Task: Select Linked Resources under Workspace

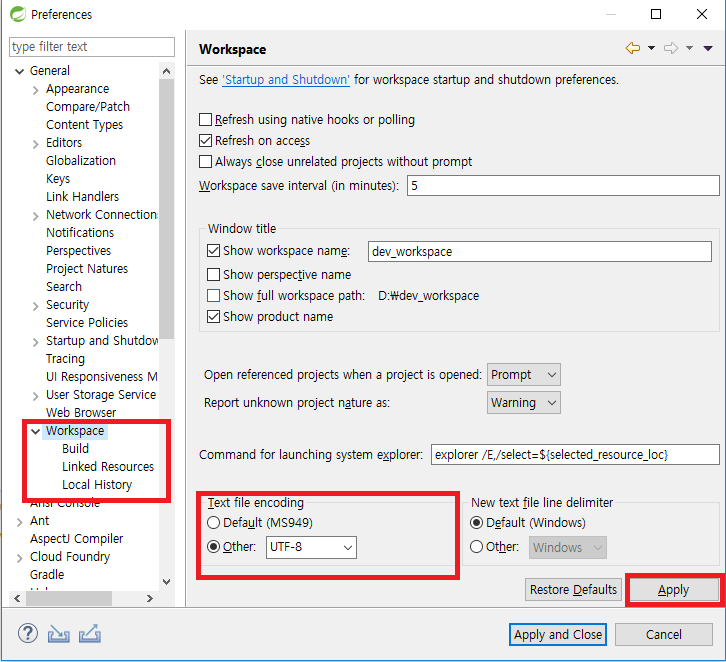Action: coord(108,467)
